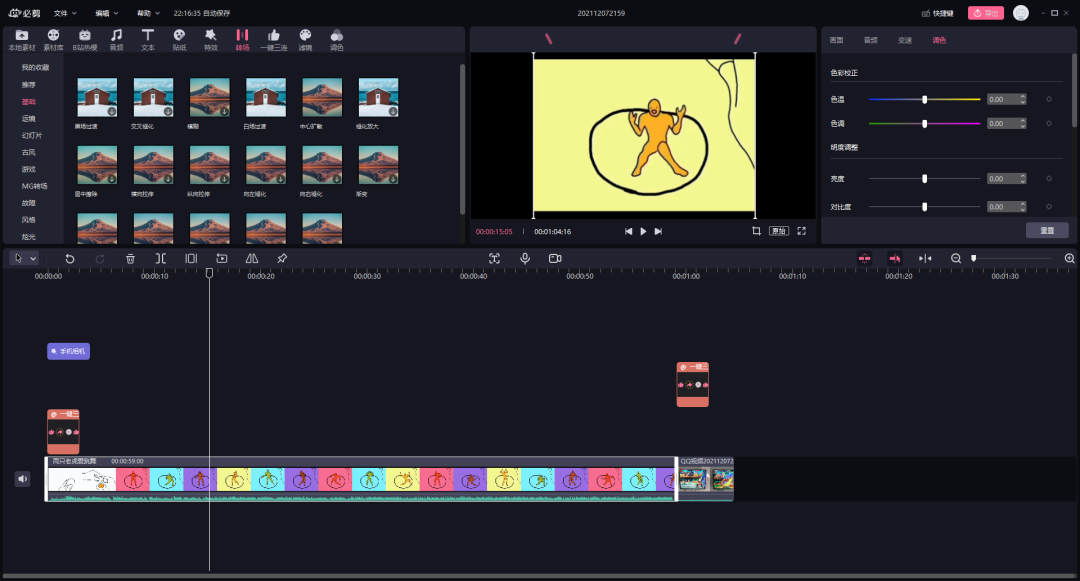The height and width of the screenshot is (581, 1080).
Task: Click the pink 导出 export button
Action: click(985, 13)
